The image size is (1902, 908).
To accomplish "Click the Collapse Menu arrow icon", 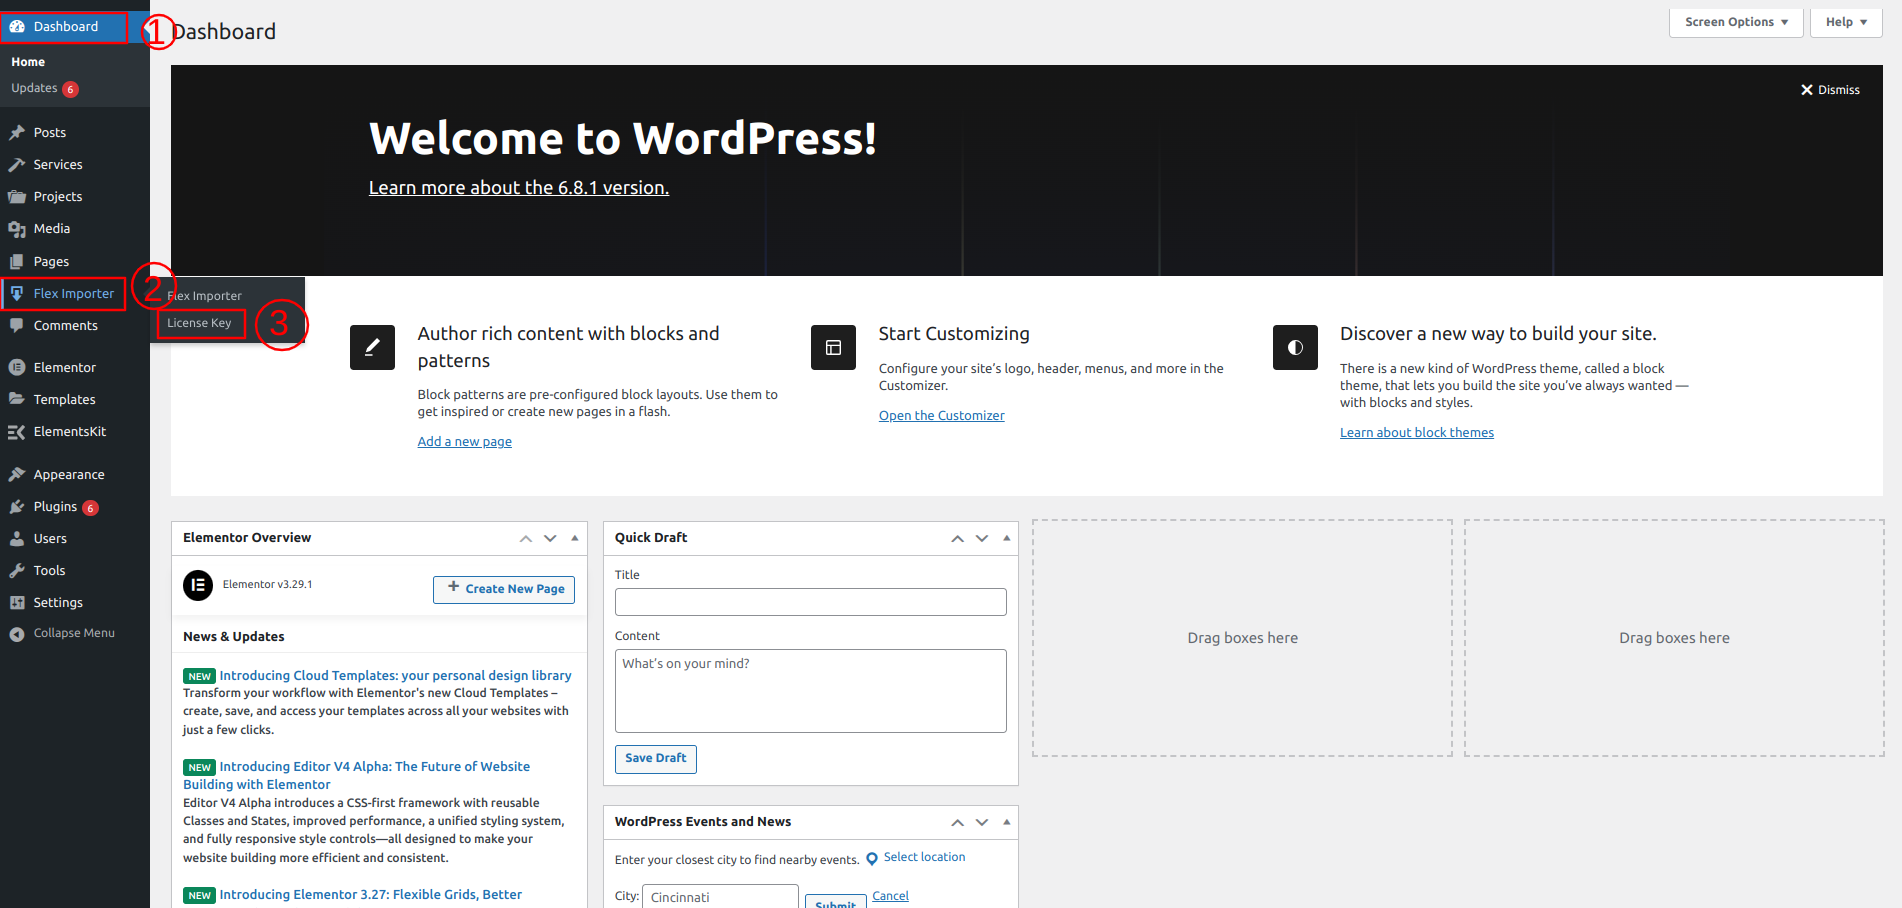I will coord(17,634).
